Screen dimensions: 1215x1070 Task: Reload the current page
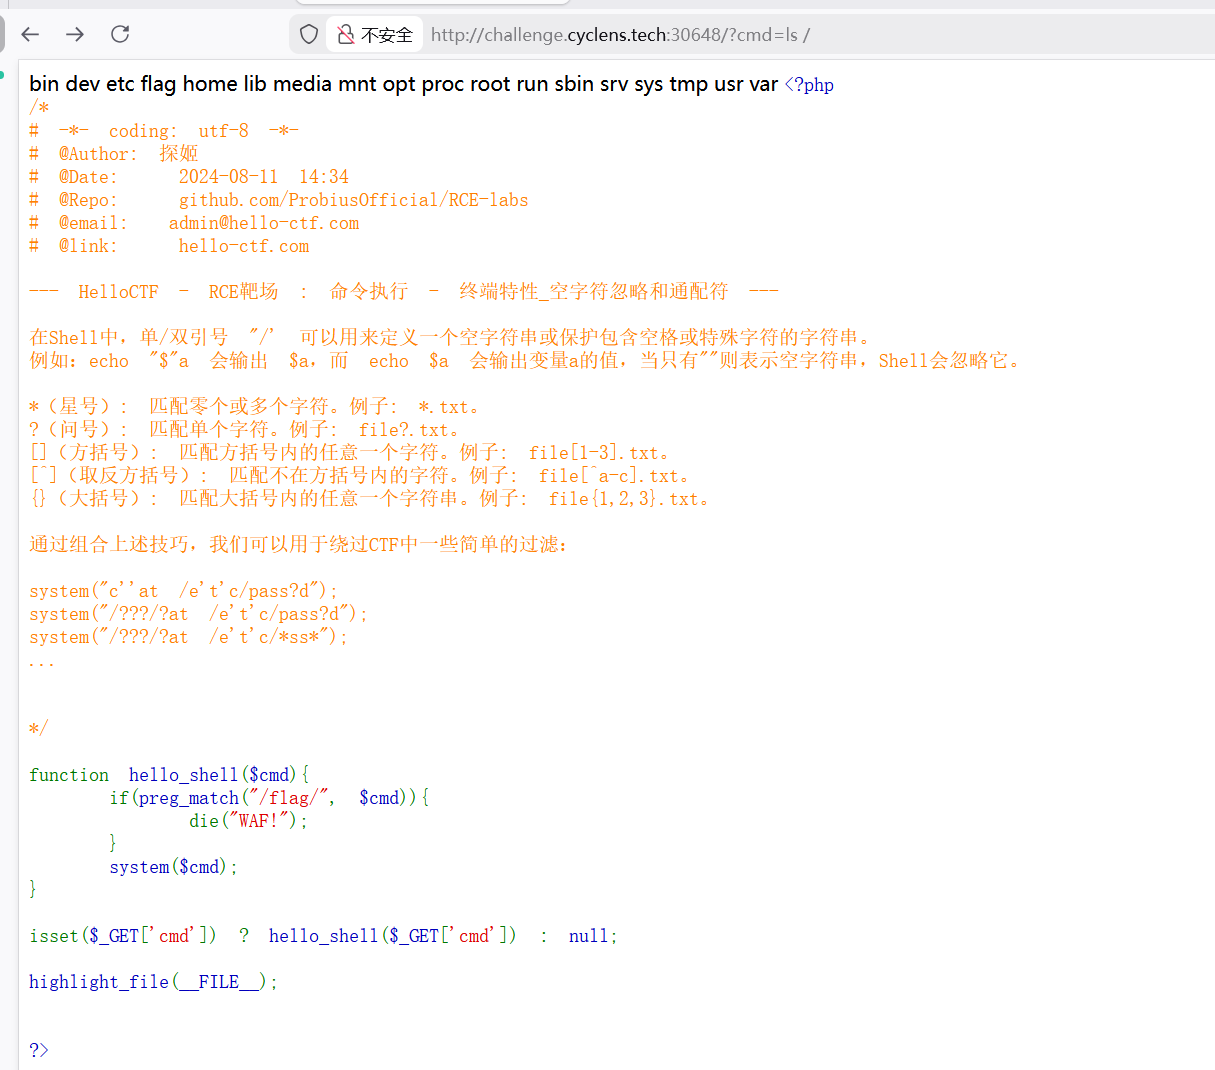coord(120,34)
